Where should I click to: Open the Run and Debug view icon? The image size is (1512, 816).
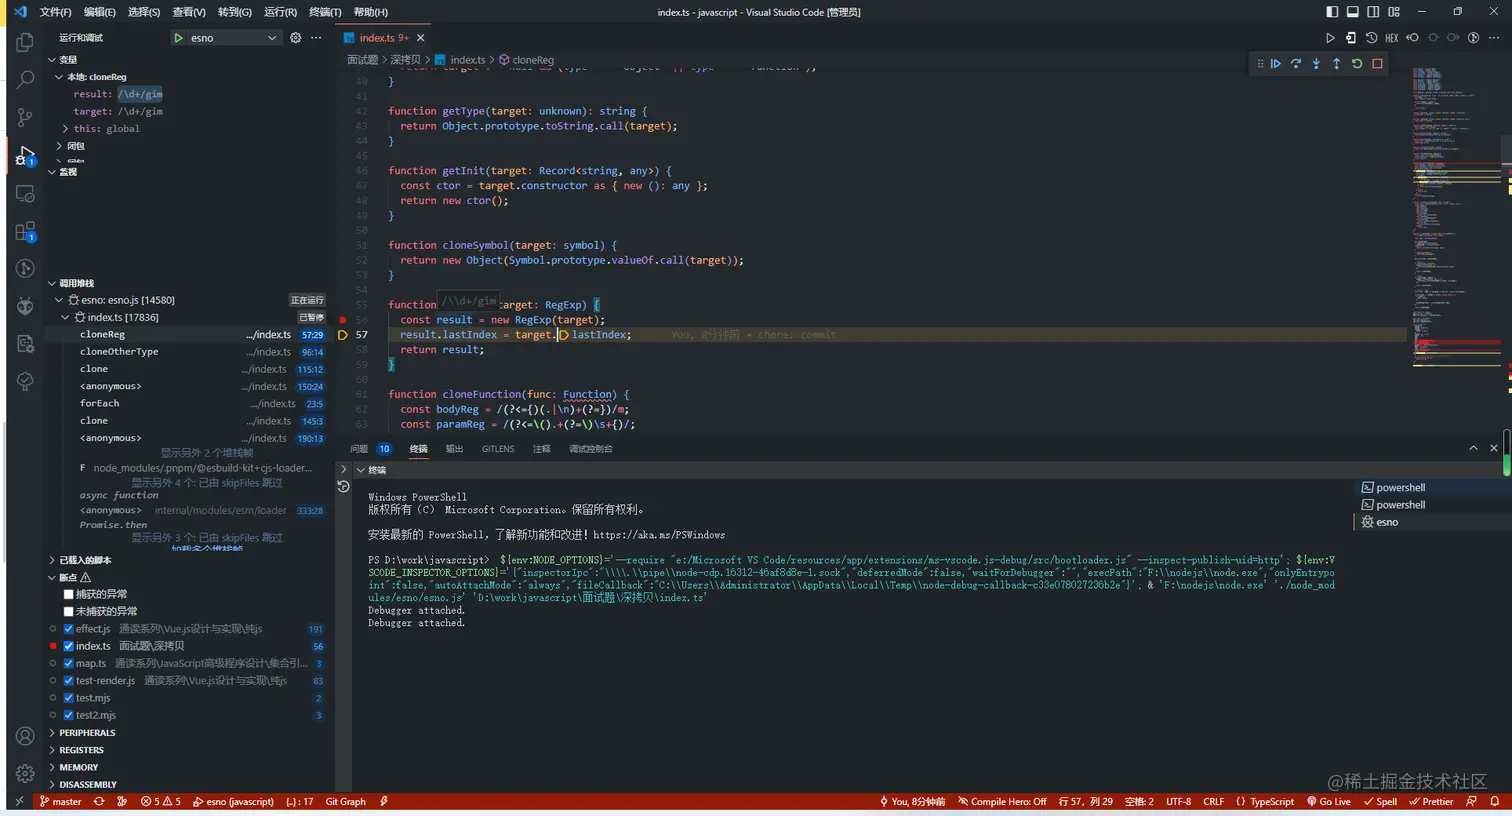pos(25,155)
